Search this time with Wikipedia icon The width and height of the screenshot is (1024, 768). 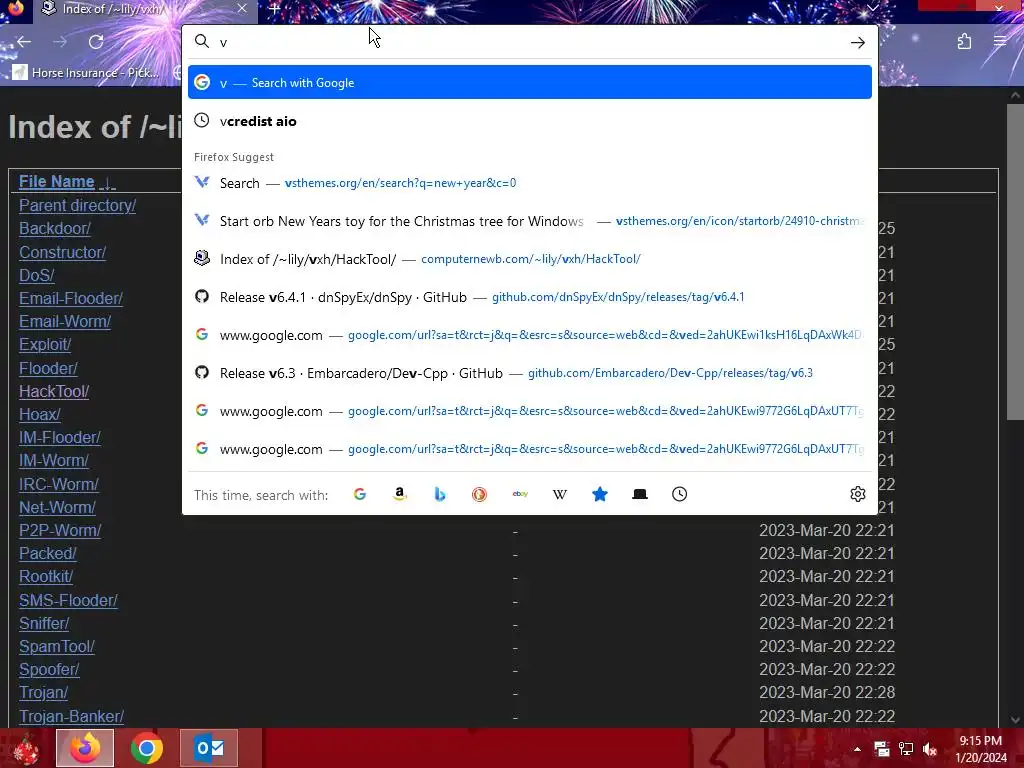click(560, 494)
